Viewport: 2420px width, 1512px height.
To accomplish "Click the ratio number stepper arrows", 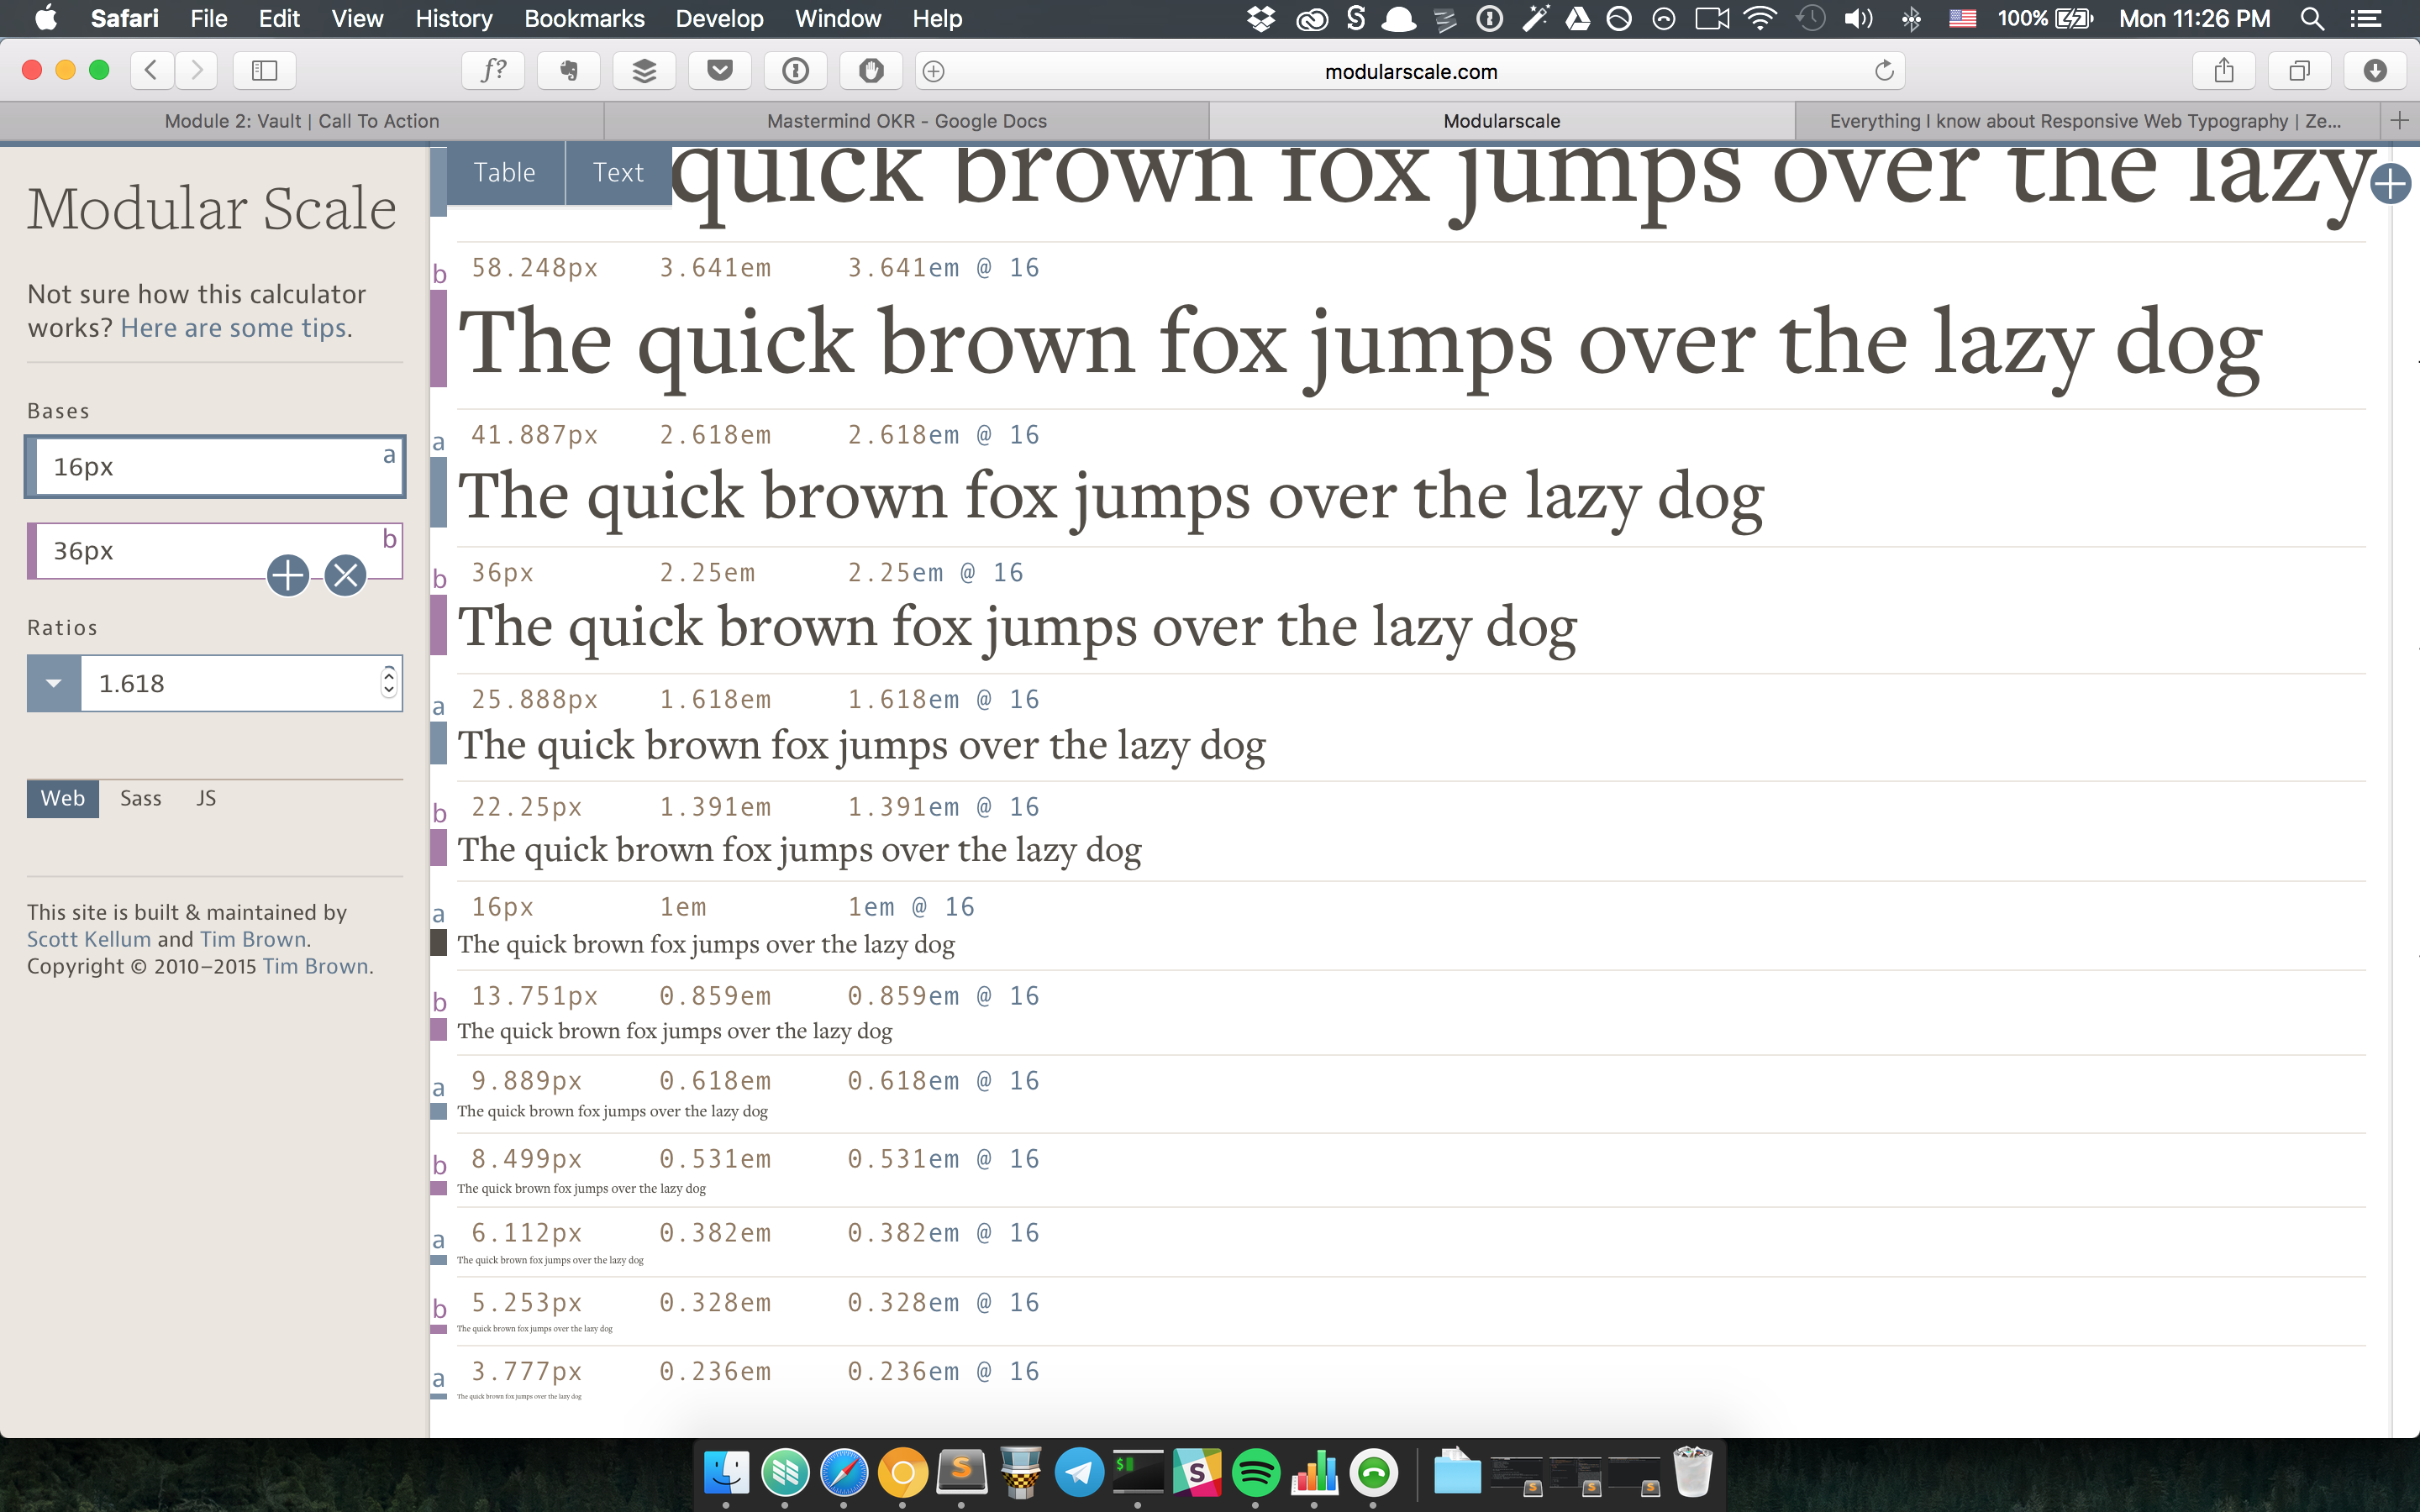I will 389,682.
